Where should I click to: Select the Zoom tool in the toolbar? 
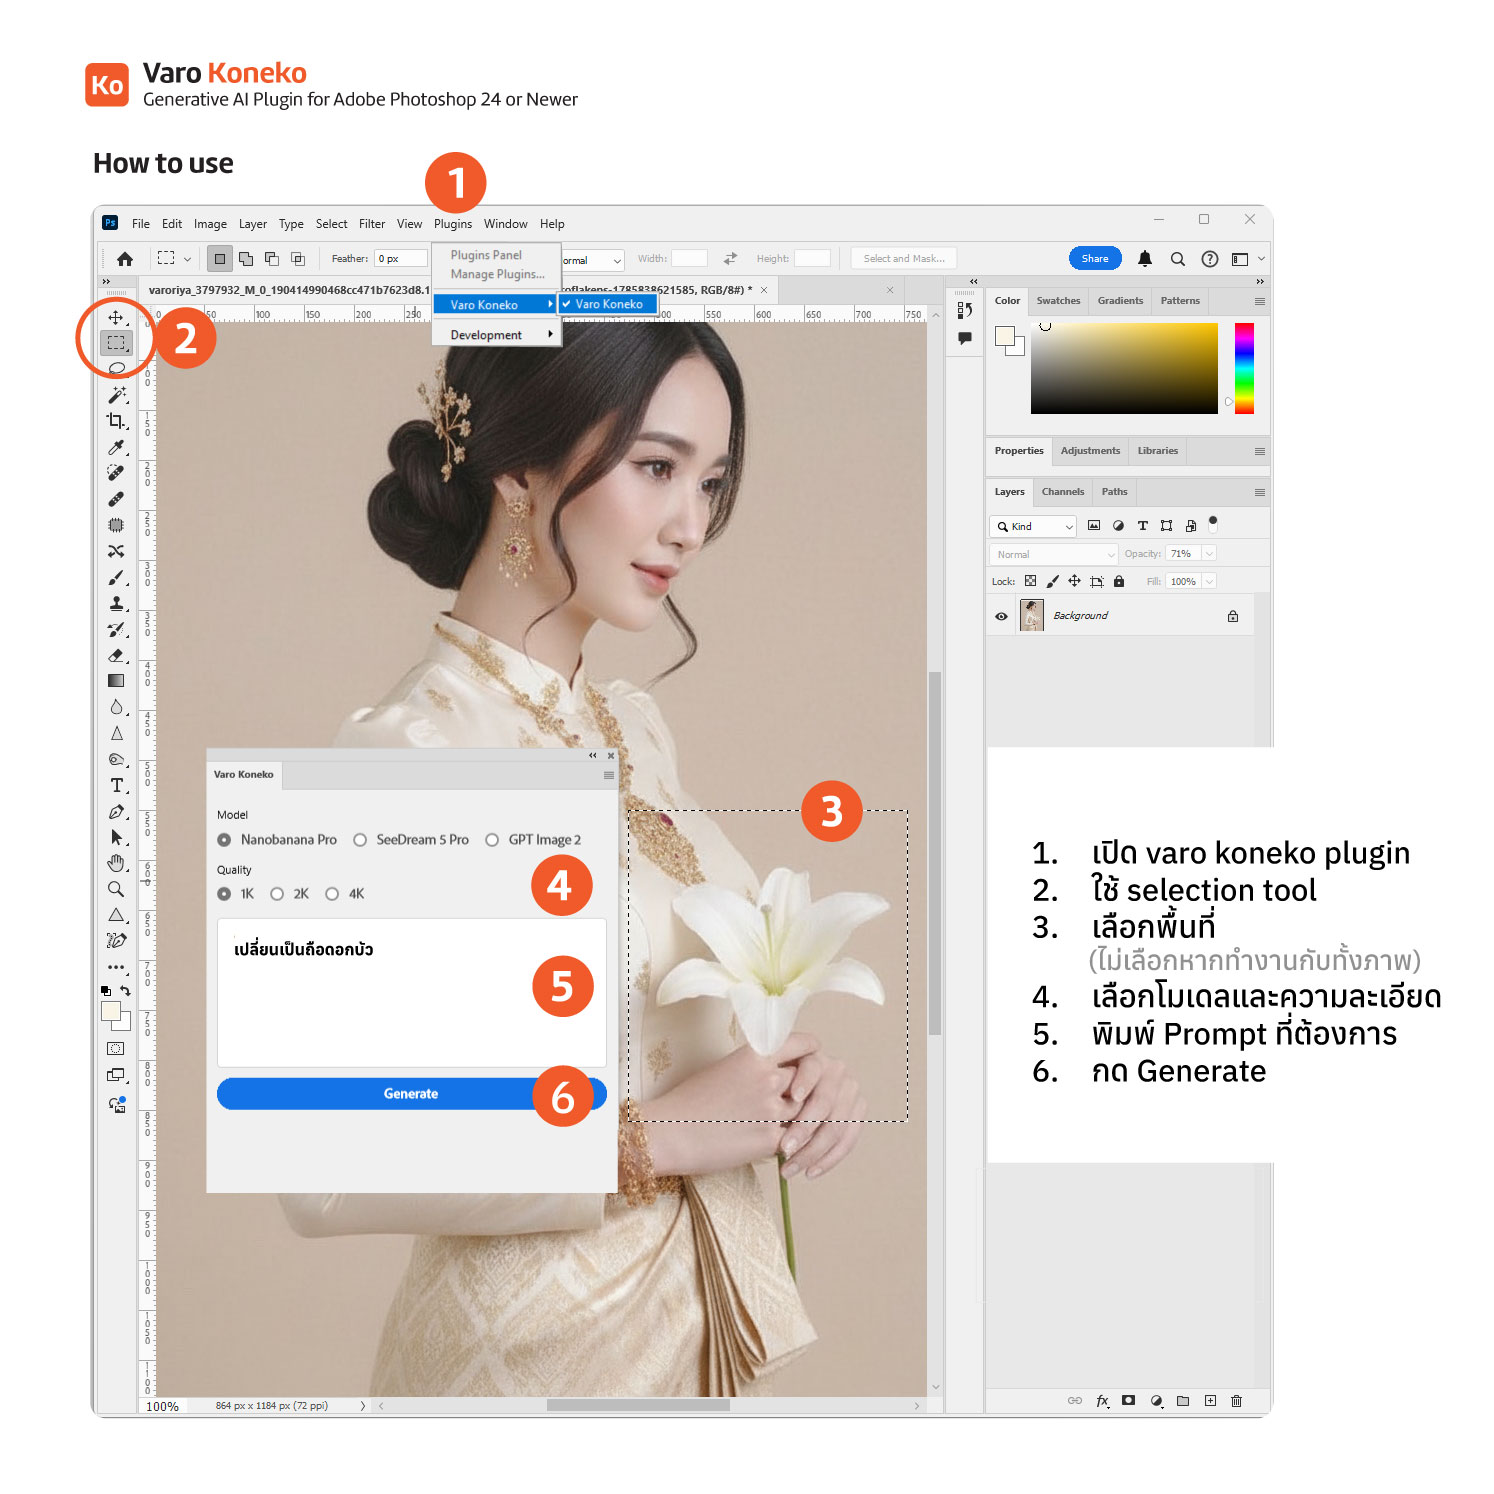tap(116, 889)
